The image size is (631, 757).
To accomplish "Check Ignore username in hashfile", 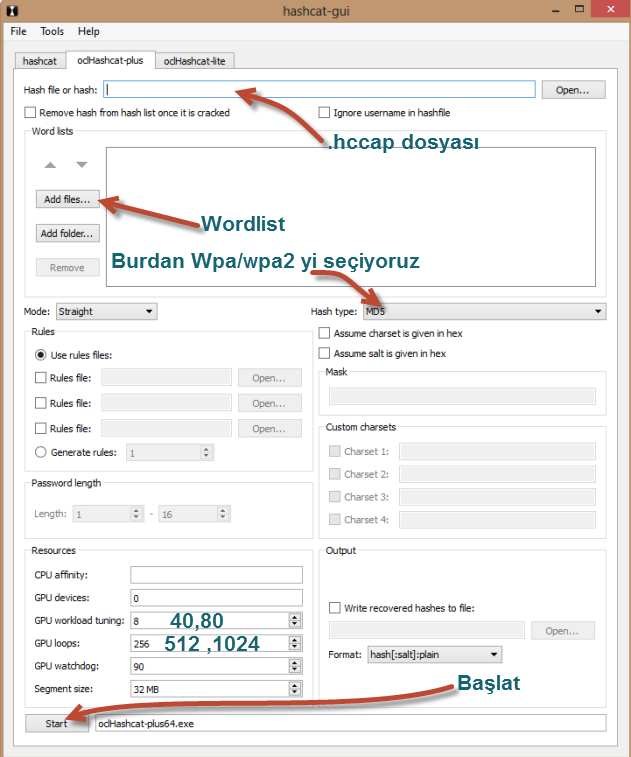I will [324, 112].
